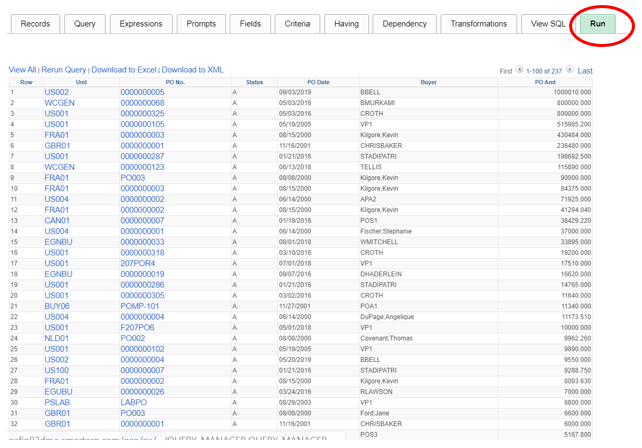The image size is (642, 448).
Task: Open the Prompts tab
Action: 200,24
